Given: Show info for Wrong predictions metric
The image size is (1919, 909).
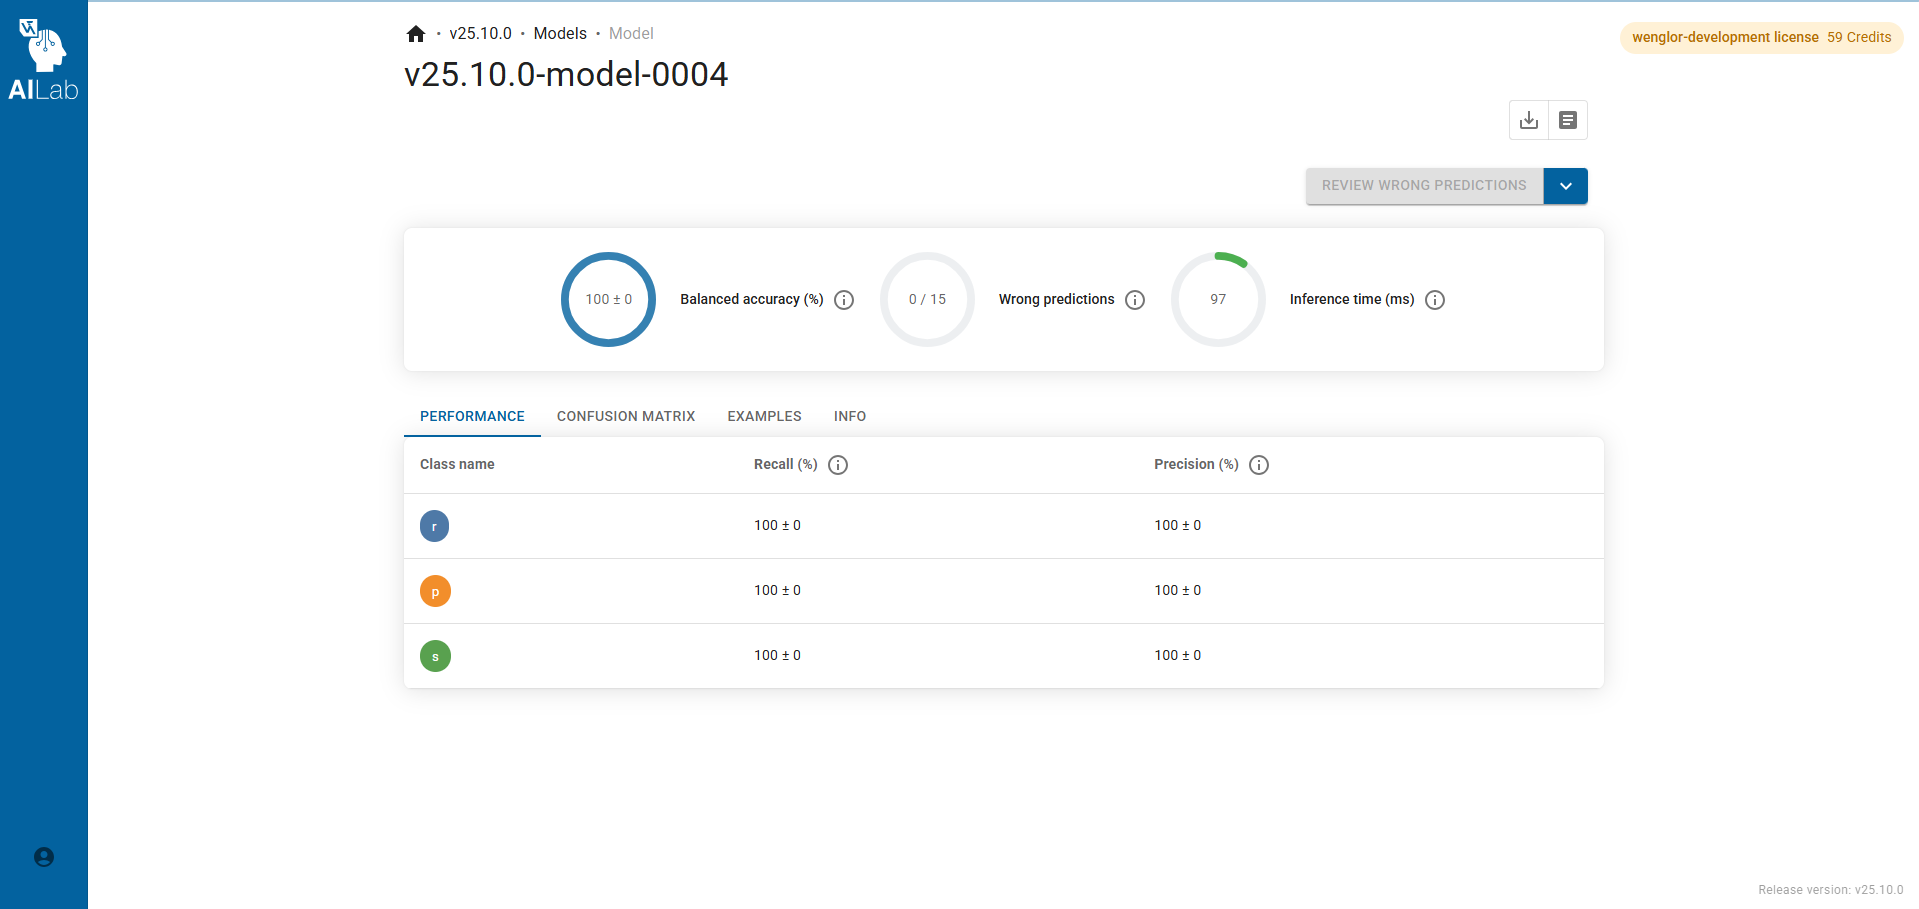Looking at the screenshot, I should tap(1135, 300).
